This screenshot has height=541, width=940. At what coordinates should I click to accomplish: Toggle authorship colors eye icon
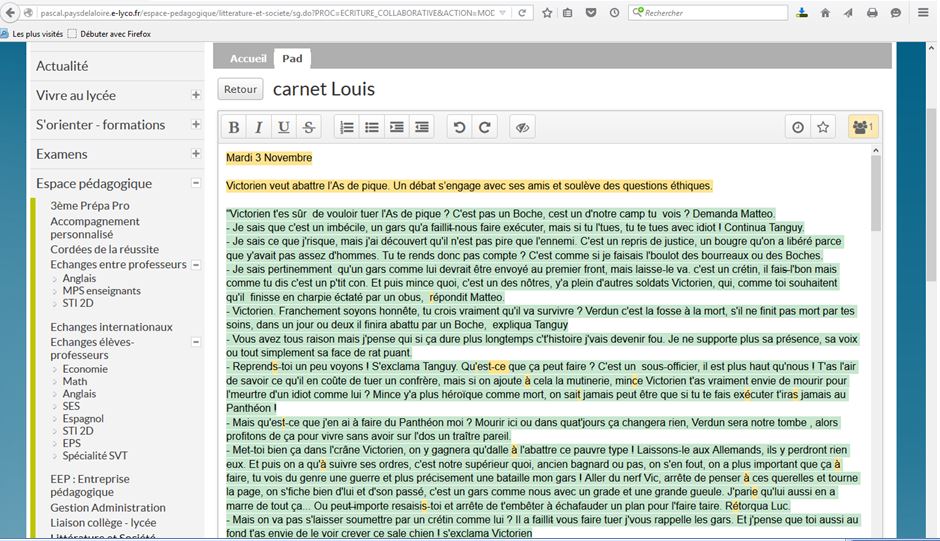(x=521, y=127)
